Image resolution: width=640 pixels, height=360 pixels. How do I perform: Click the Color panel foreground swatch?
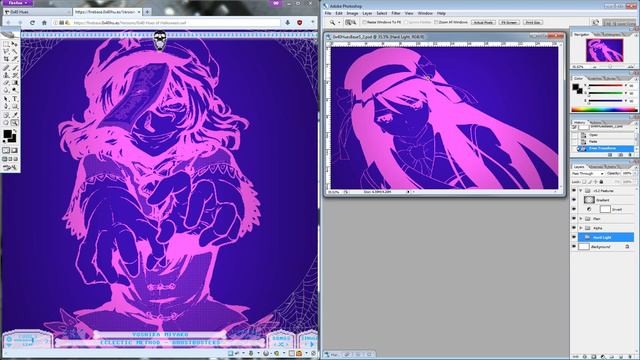coord(576,87)
